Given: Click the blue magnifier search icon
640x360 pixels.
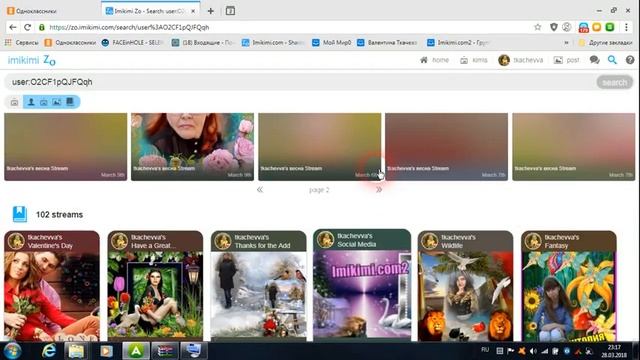Looking at the screenshot, I should click(x=612, y=60).
